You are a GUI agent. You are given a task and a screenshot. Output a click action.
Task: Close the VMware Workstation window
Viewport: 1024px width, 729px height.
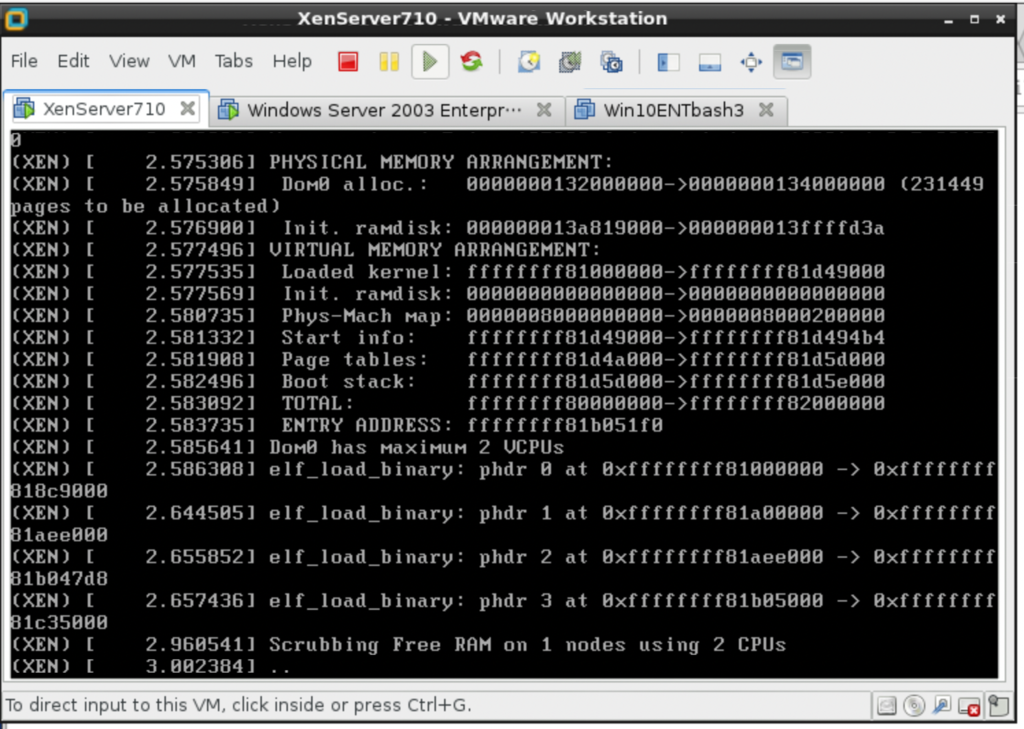pos(1000,20)
